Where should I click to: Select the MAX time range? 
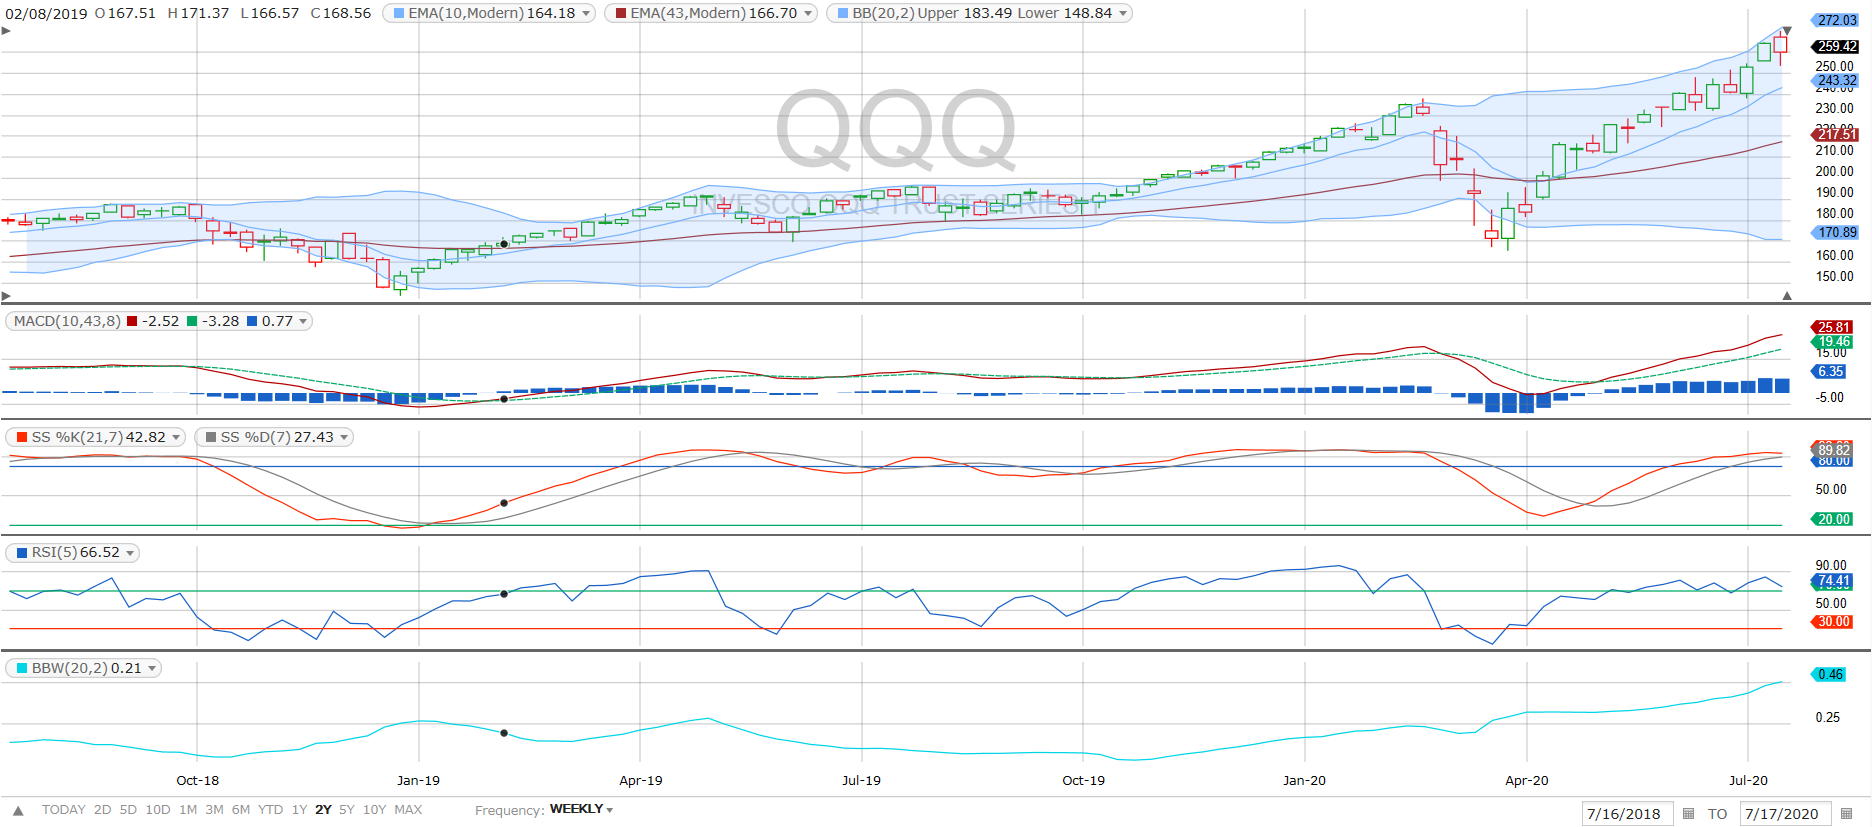tap(408, 810)
